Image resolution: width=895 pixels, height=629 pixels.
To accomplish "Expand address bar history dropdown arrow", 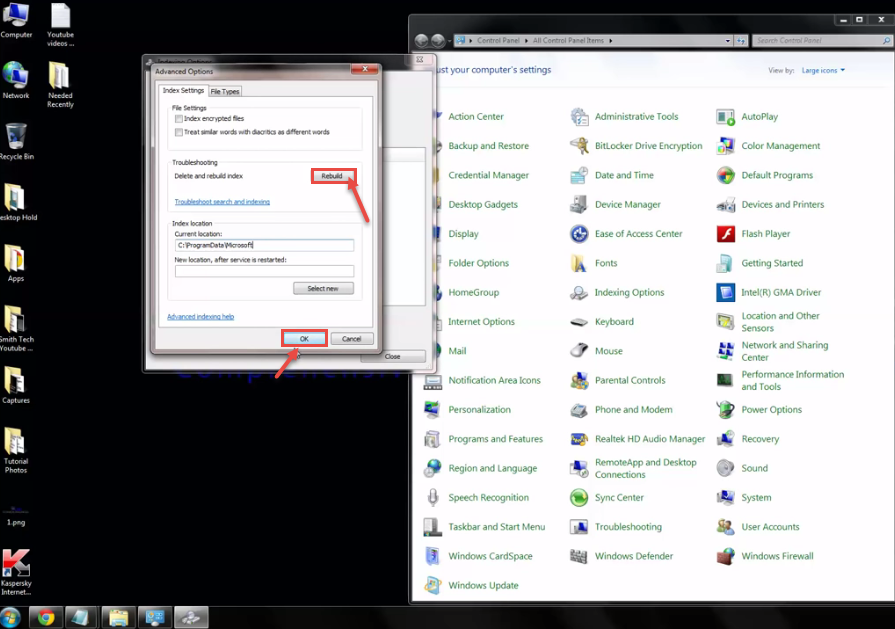I will tap(727, 41).
